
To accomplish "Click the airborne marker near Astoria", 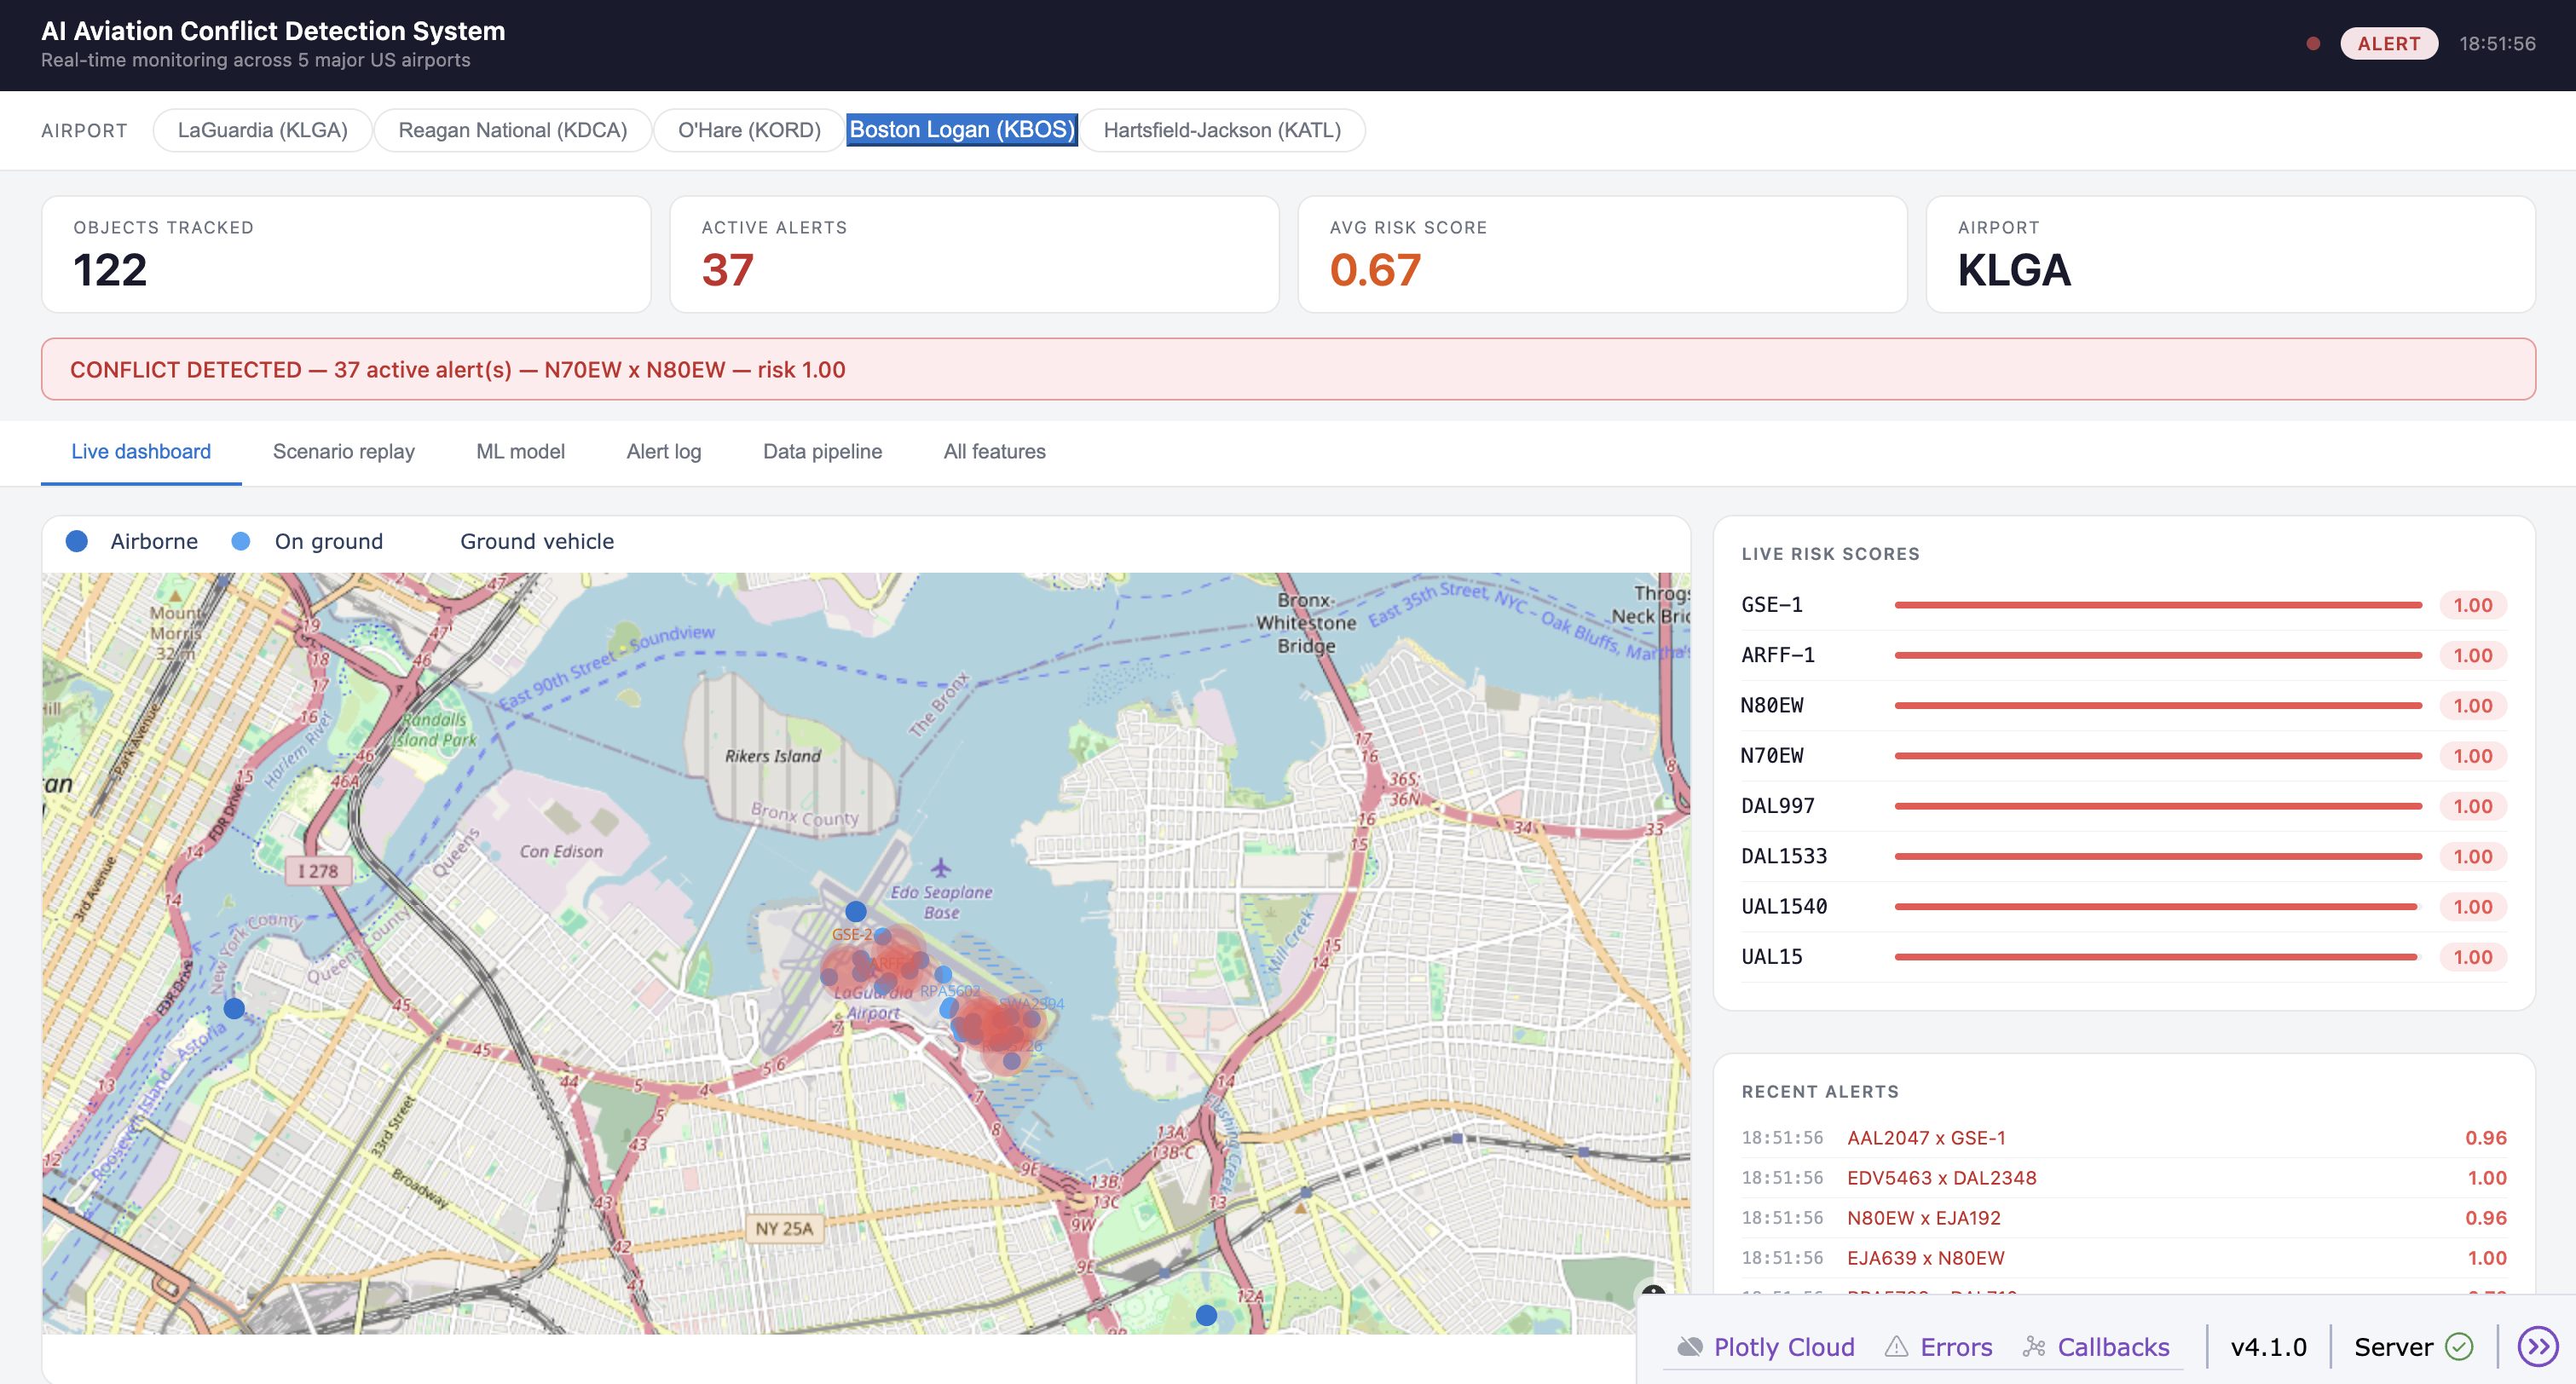I will [x=234, y=1008].
